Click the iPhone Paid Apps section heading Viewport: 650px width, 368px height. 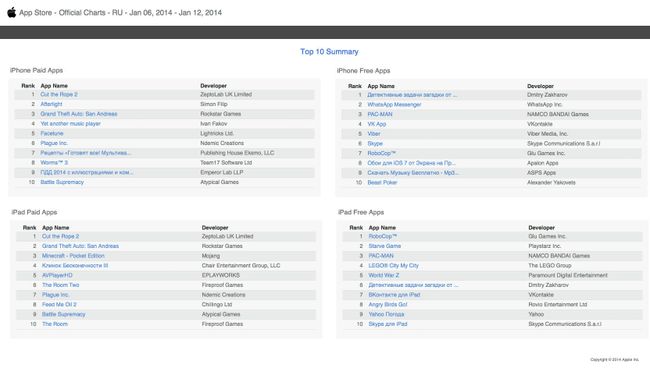[36, 70]
